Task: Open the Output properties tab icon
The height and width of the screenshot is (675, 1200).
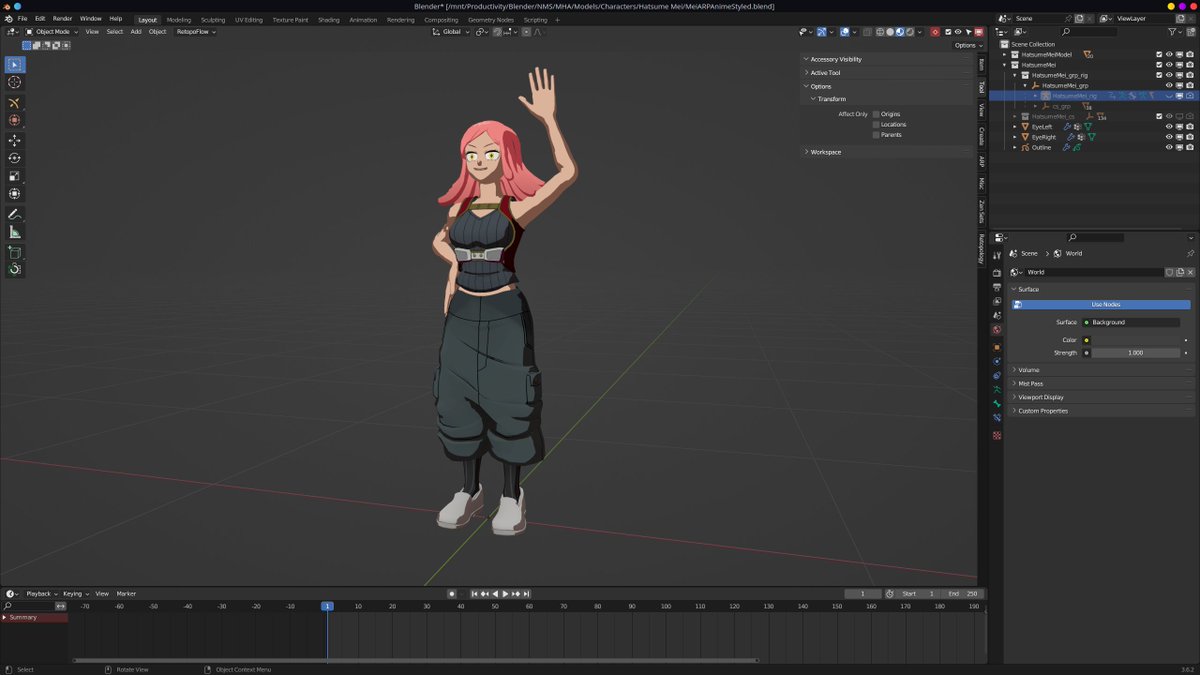Action: click(997, 287)
